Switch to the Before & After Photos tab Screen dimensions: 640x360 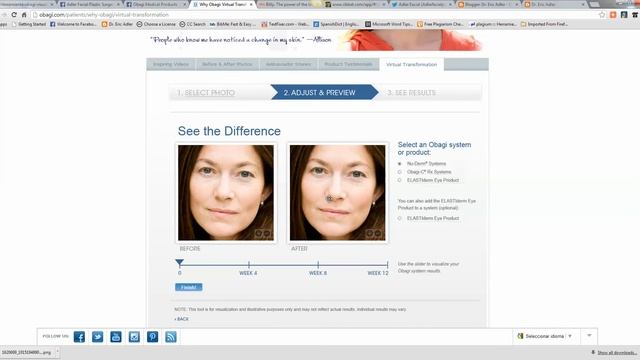227,64
